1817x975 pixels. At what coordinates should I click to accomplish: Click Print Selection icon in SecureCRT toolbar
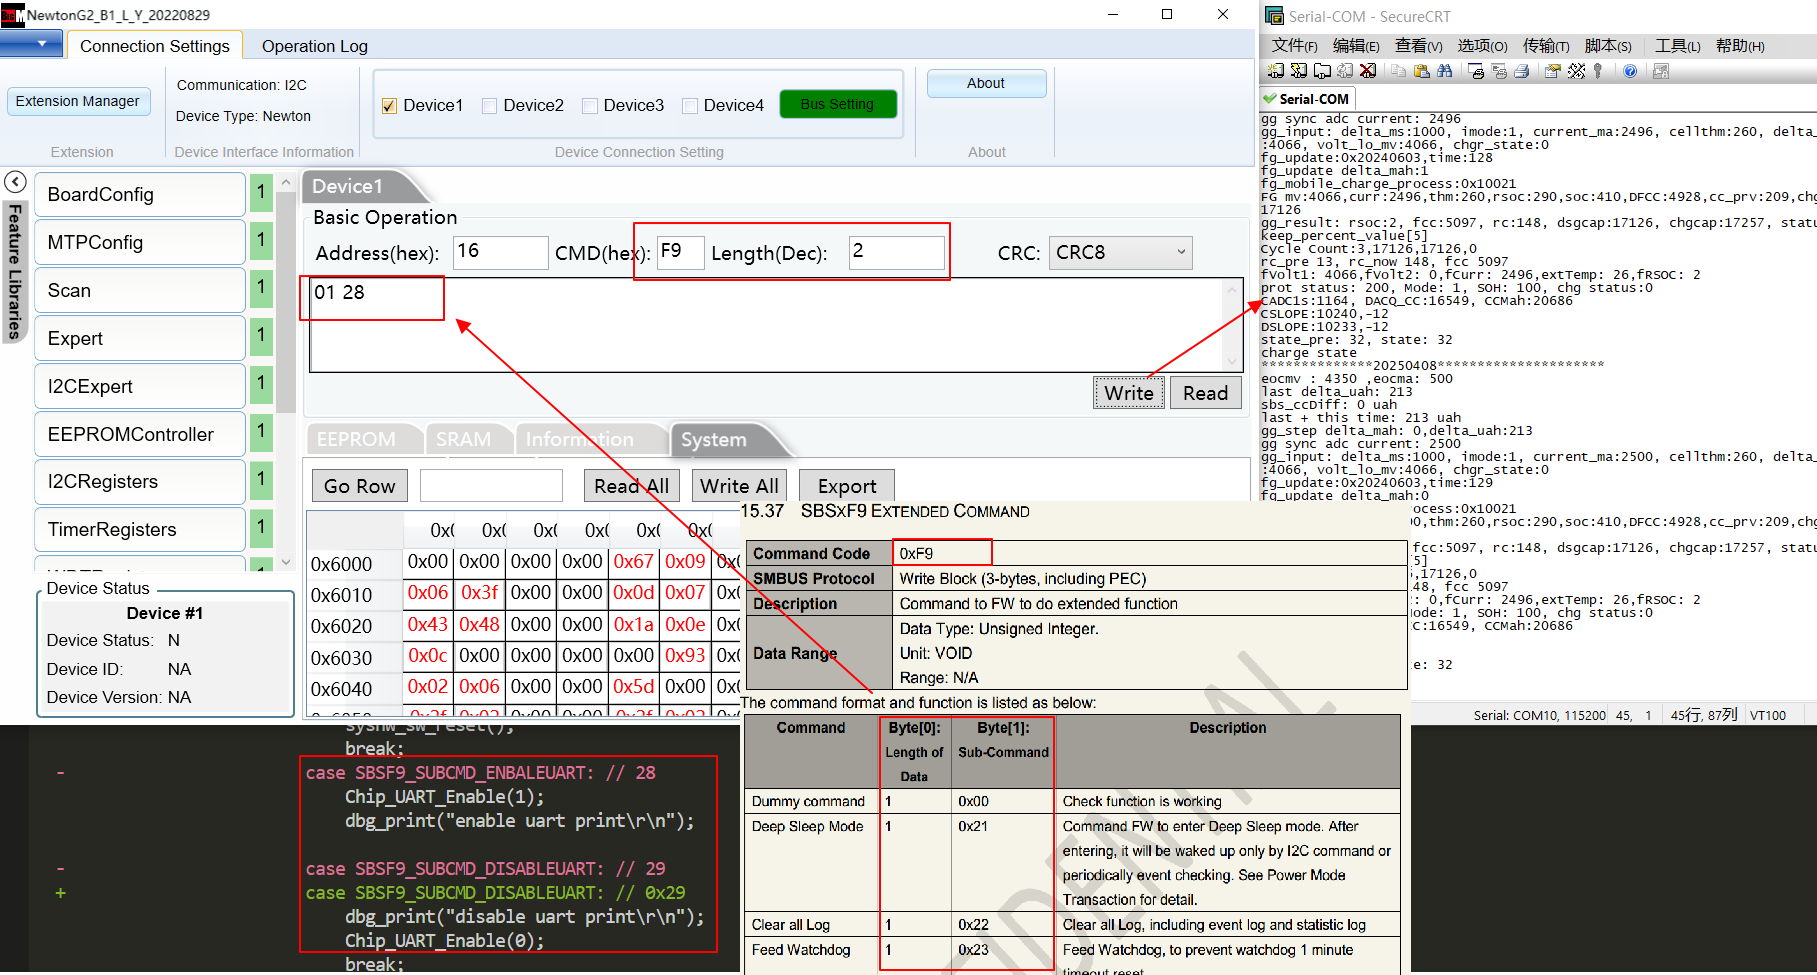point(1499,71)
